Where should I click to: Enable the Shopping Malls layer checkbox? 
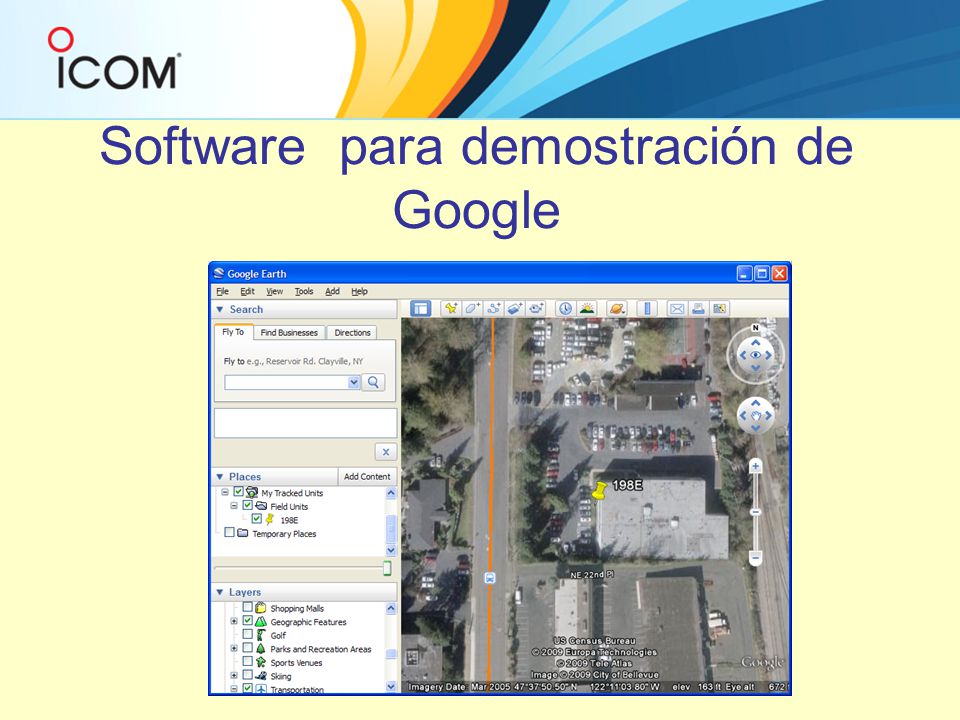click(x=247, y=607)
